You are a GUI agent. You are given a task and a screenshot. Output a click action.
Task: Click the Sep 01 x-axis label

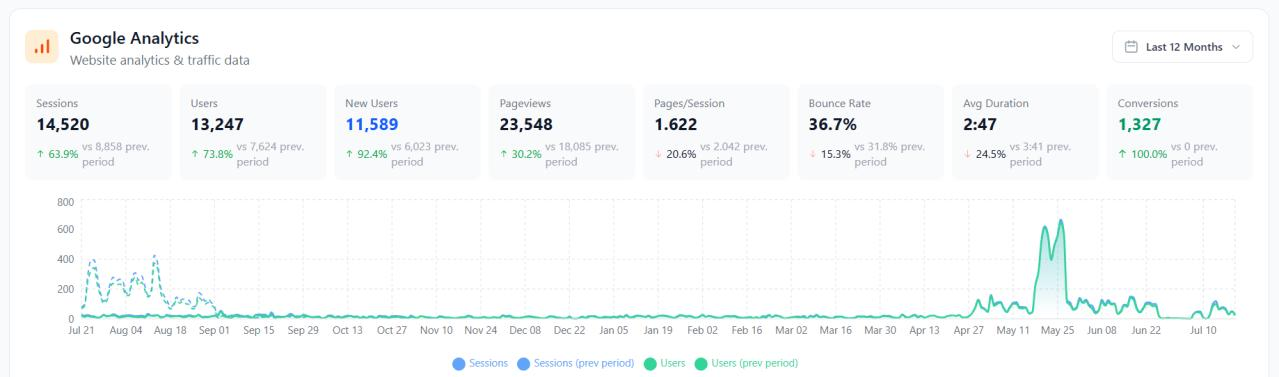click(213, 330)
